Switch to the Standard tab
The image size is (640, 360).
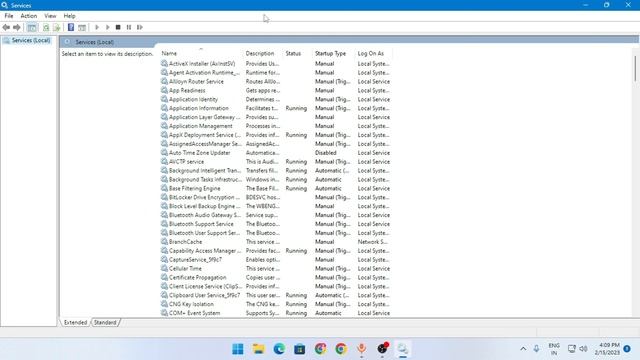tap(105, 322)
